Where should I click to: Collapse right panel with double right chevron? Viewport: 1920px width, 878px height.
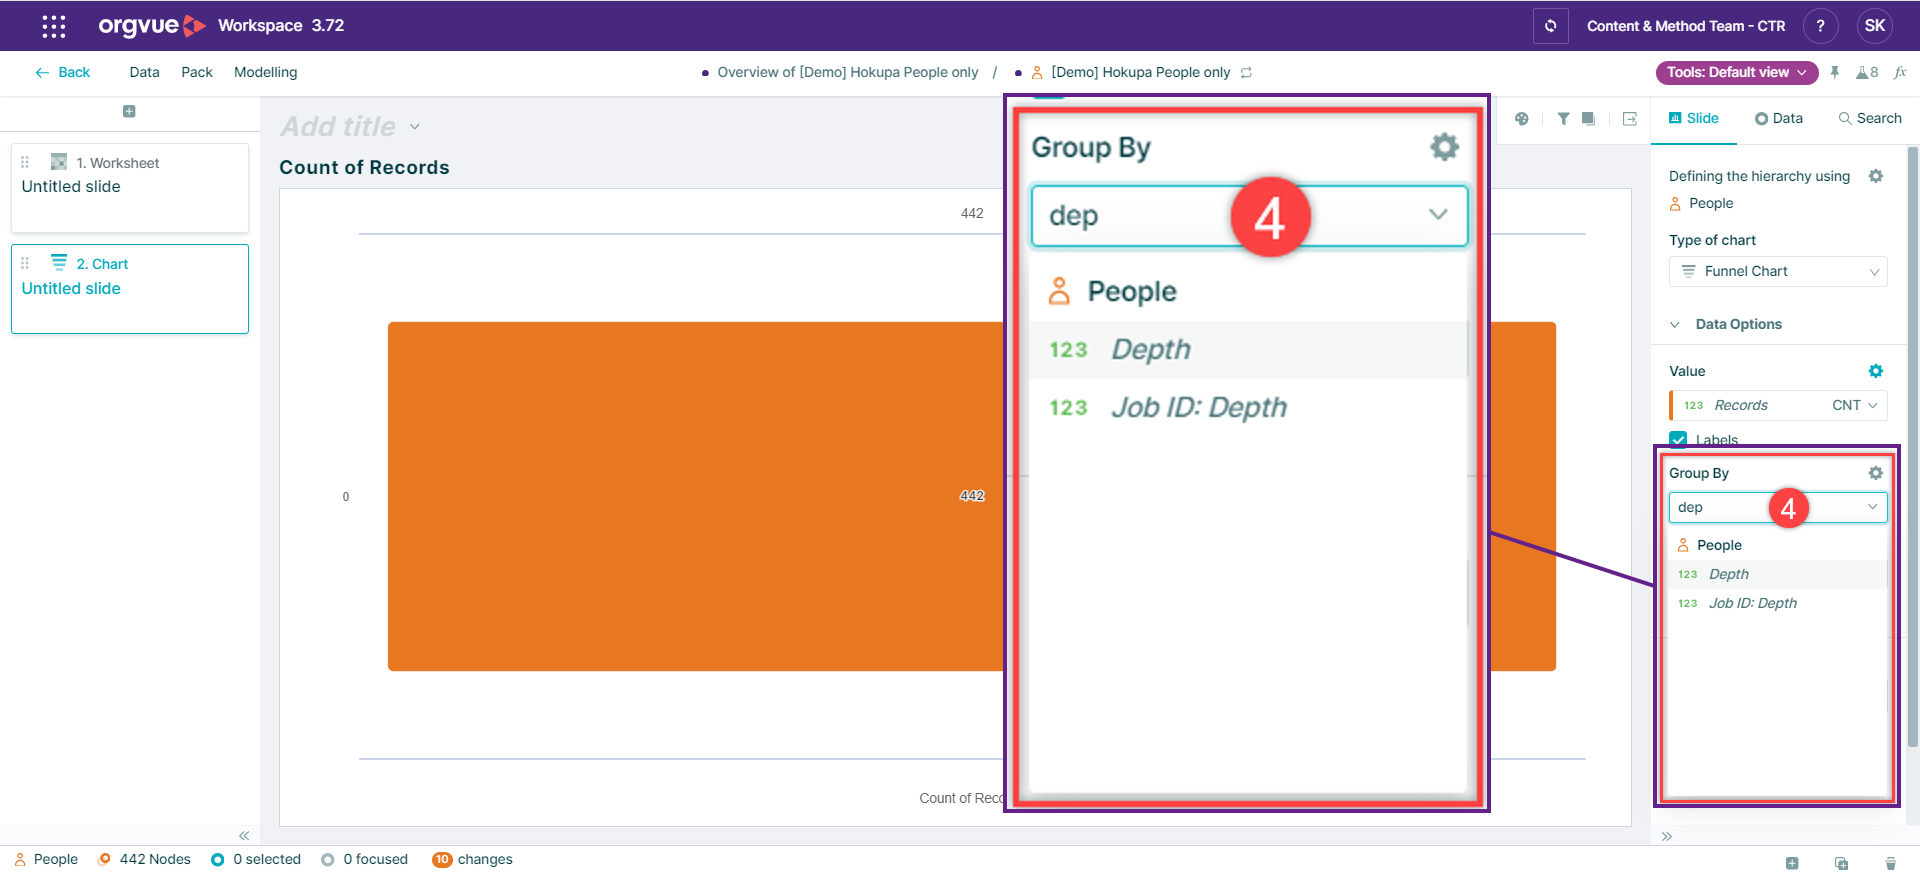coord(1667,836)
